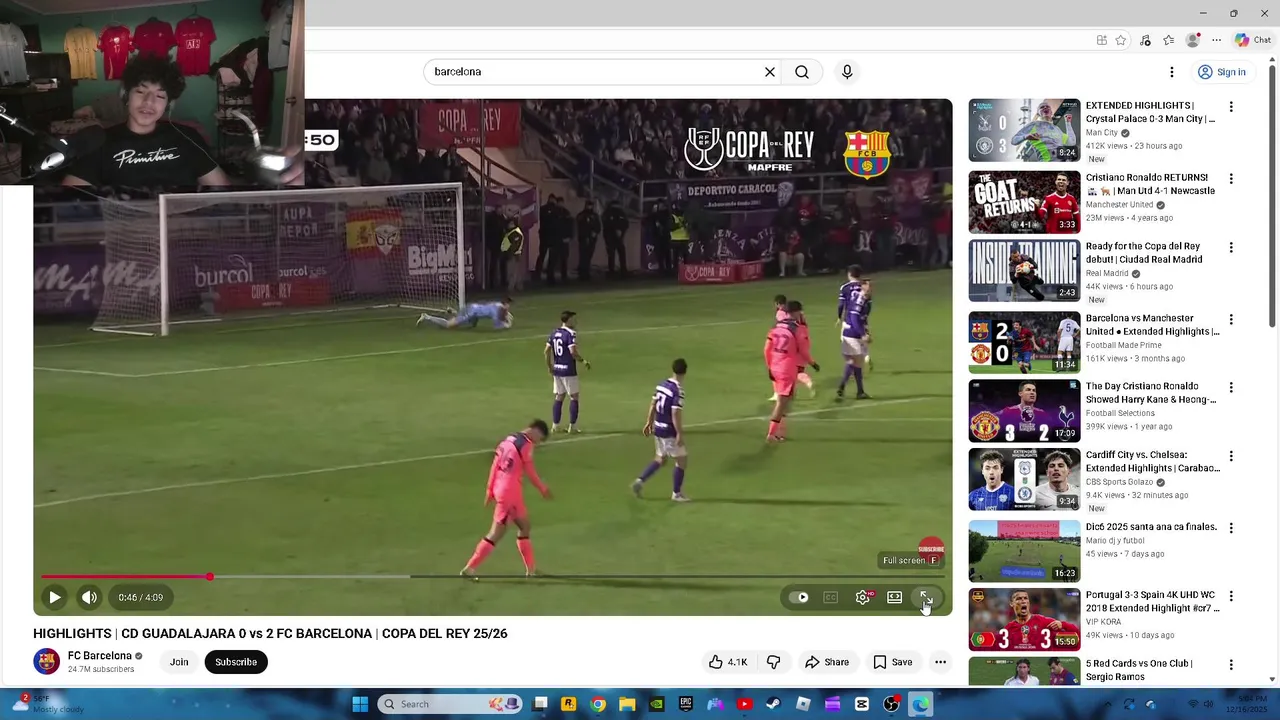
Task: Switch to Theater mode in the player
Action: pyautogui.click(x=894, y=597)
